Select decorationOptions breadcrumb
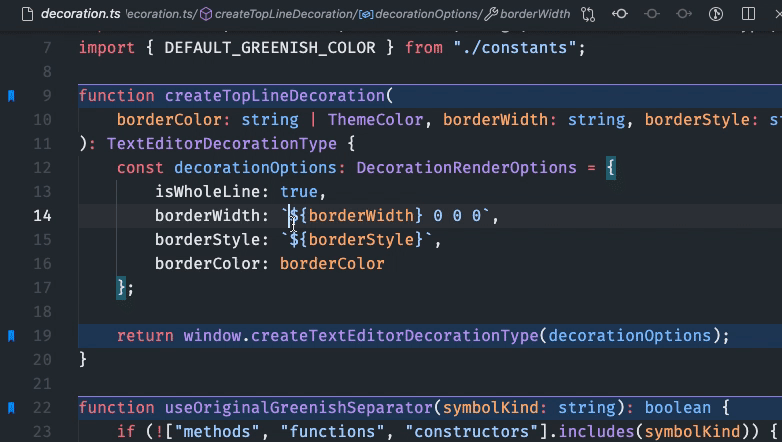 [426, 14]
